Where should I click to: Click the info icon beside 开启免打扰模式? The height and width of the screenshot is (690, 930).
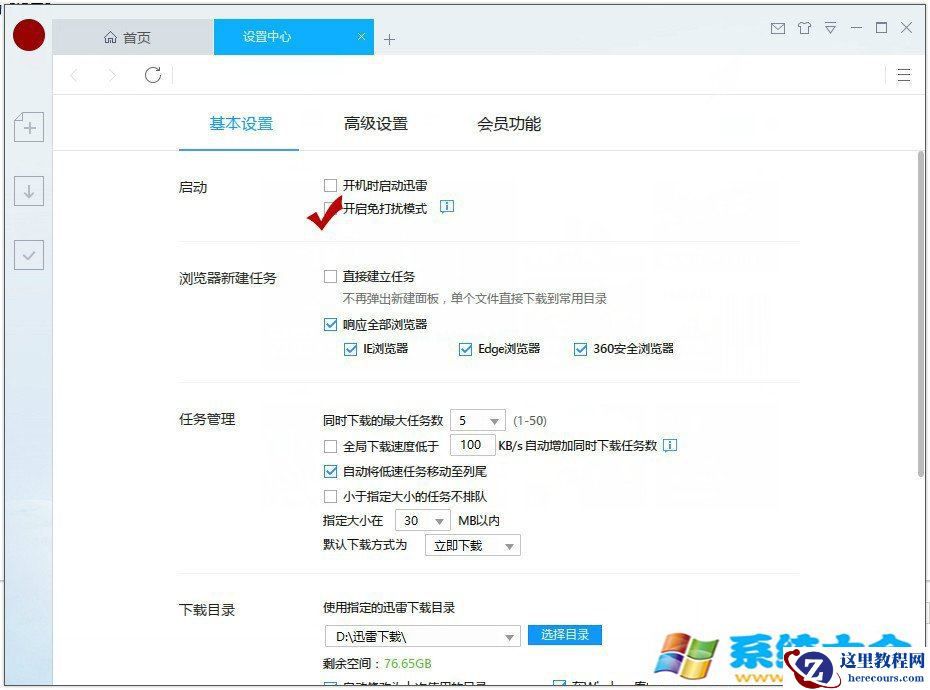pos(447,206)
